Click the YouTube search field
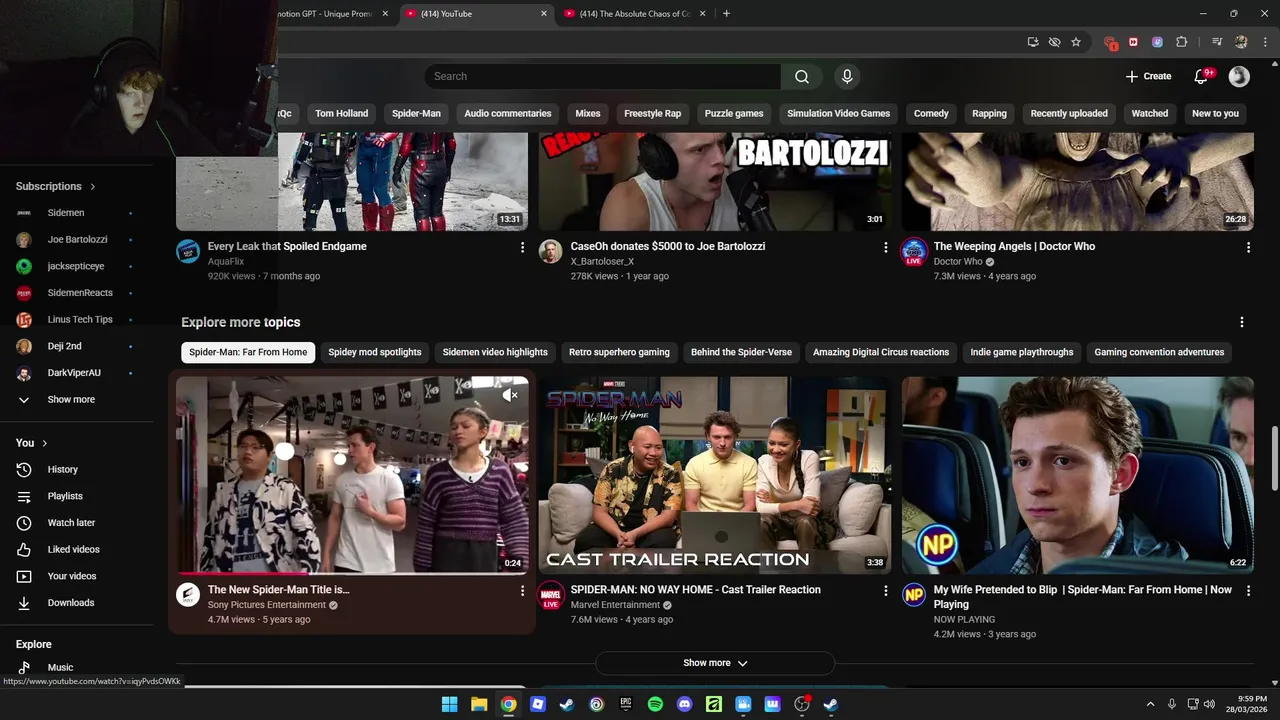Viewport: 1280px width, 720px height. [603, 77]
